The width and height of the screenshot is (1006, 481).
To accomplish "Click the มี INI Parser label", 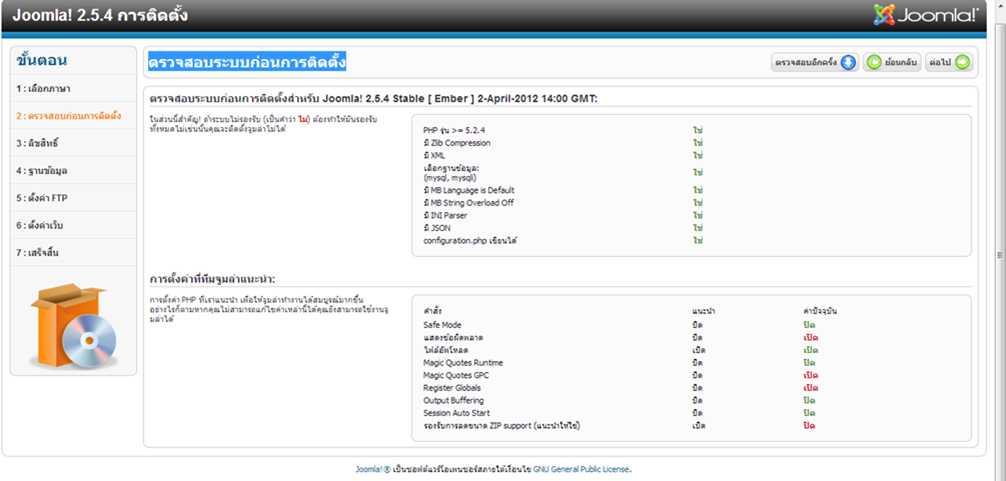I will [x=447, y=215].
